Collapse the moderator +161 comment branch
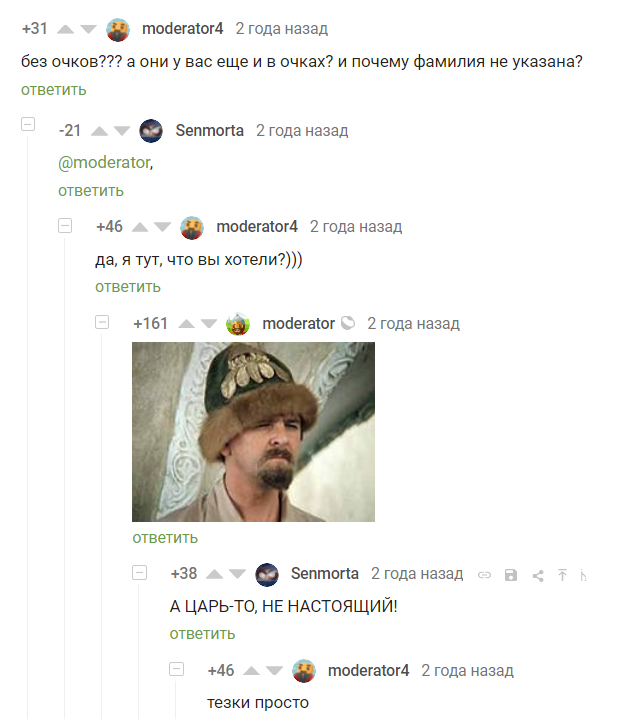This screenshot has height=719, width=634. [102, 322]
